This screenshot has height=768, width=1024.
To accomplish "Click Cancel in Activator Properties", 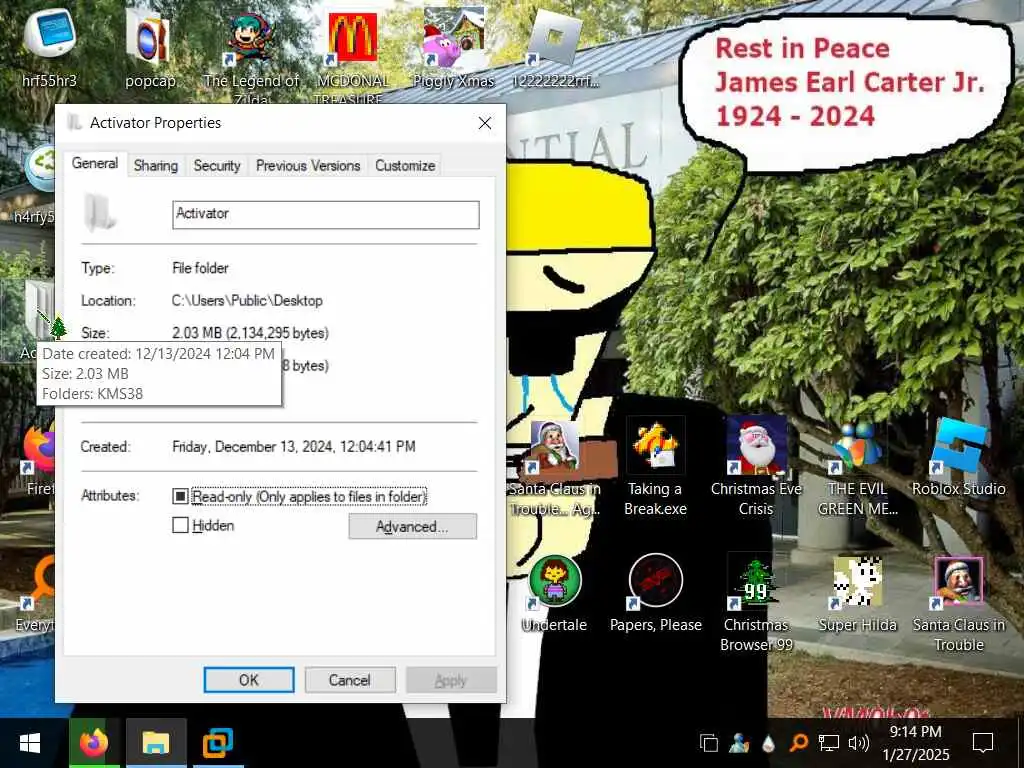I will 349,680.
